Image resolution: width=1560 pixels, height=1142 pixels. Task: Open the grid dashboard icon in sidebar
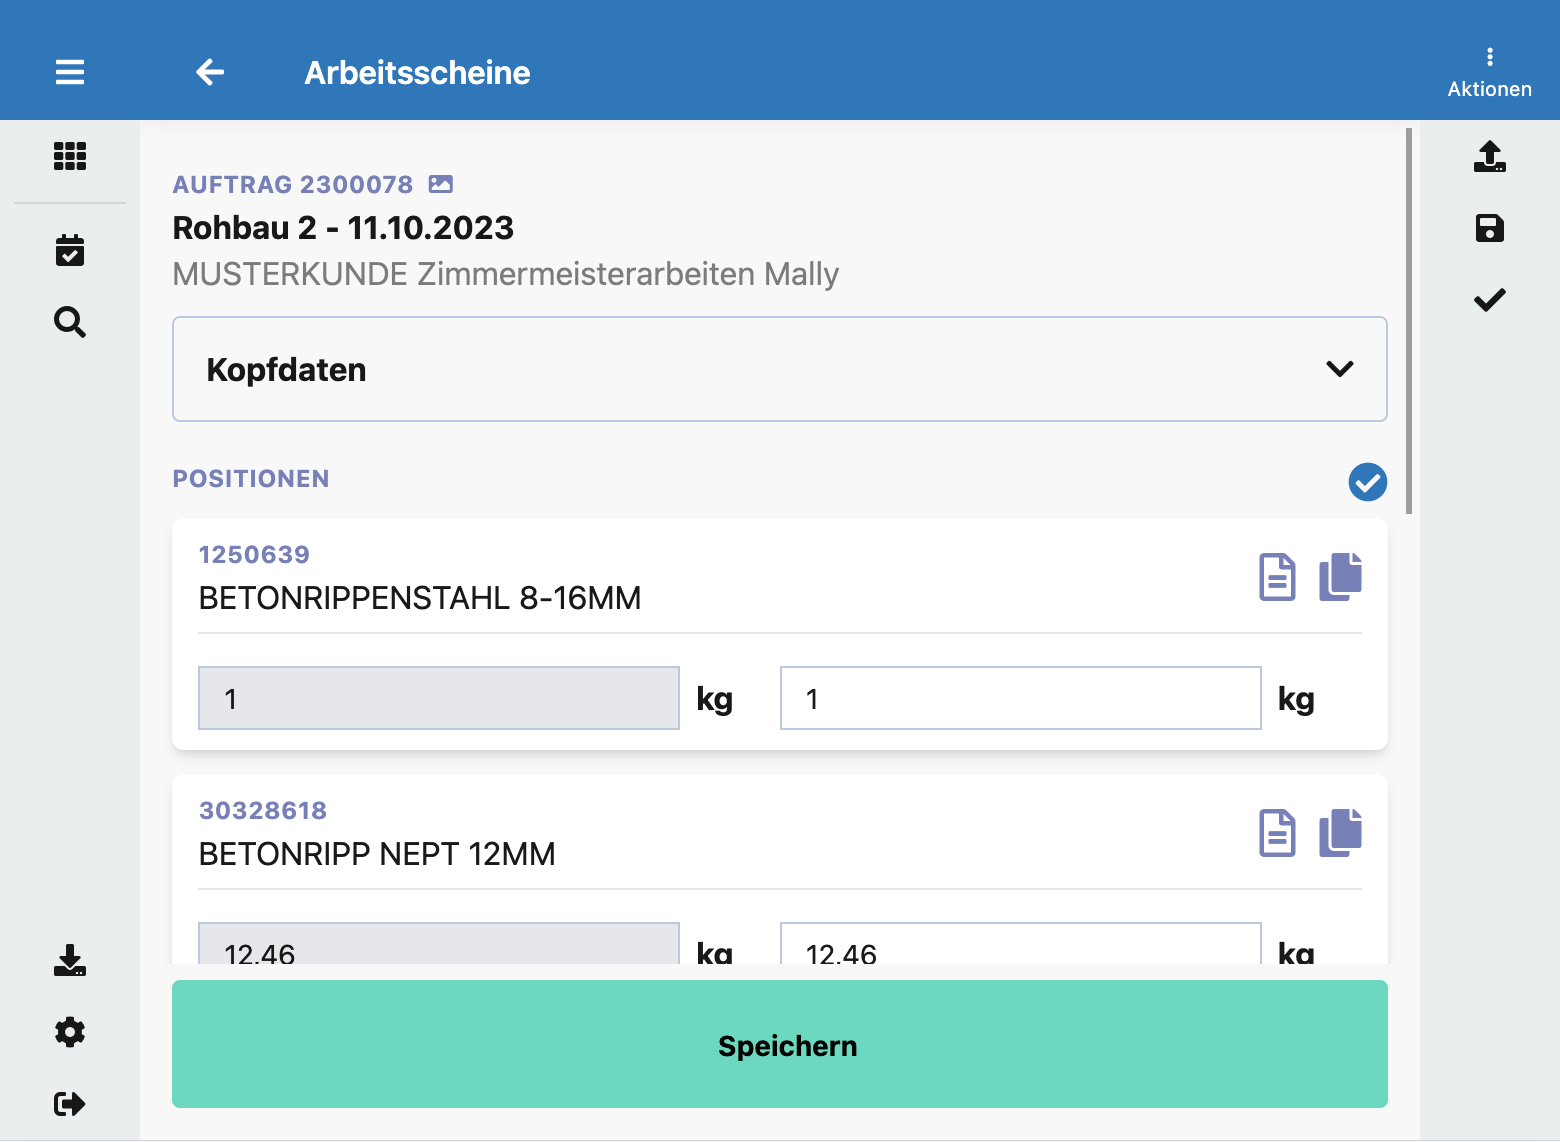(x=70, y=156)
